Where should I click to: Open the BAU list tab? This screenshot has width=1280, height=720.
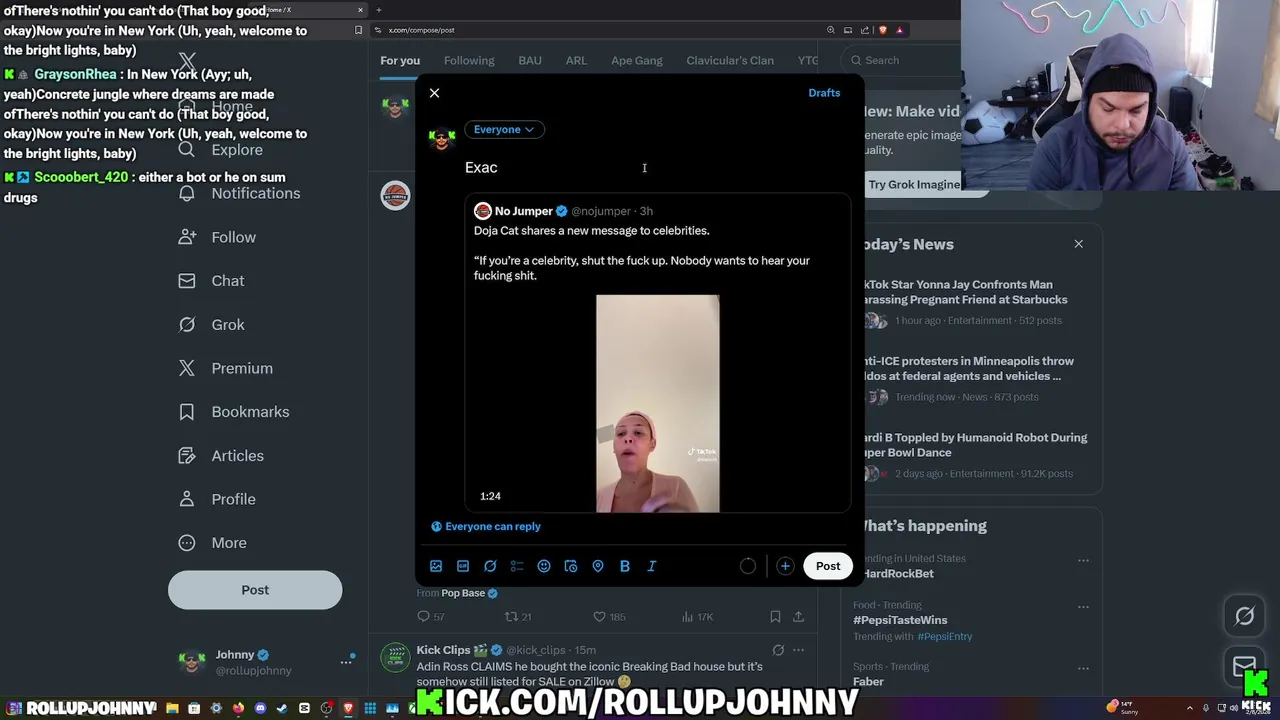click(530, 60)
